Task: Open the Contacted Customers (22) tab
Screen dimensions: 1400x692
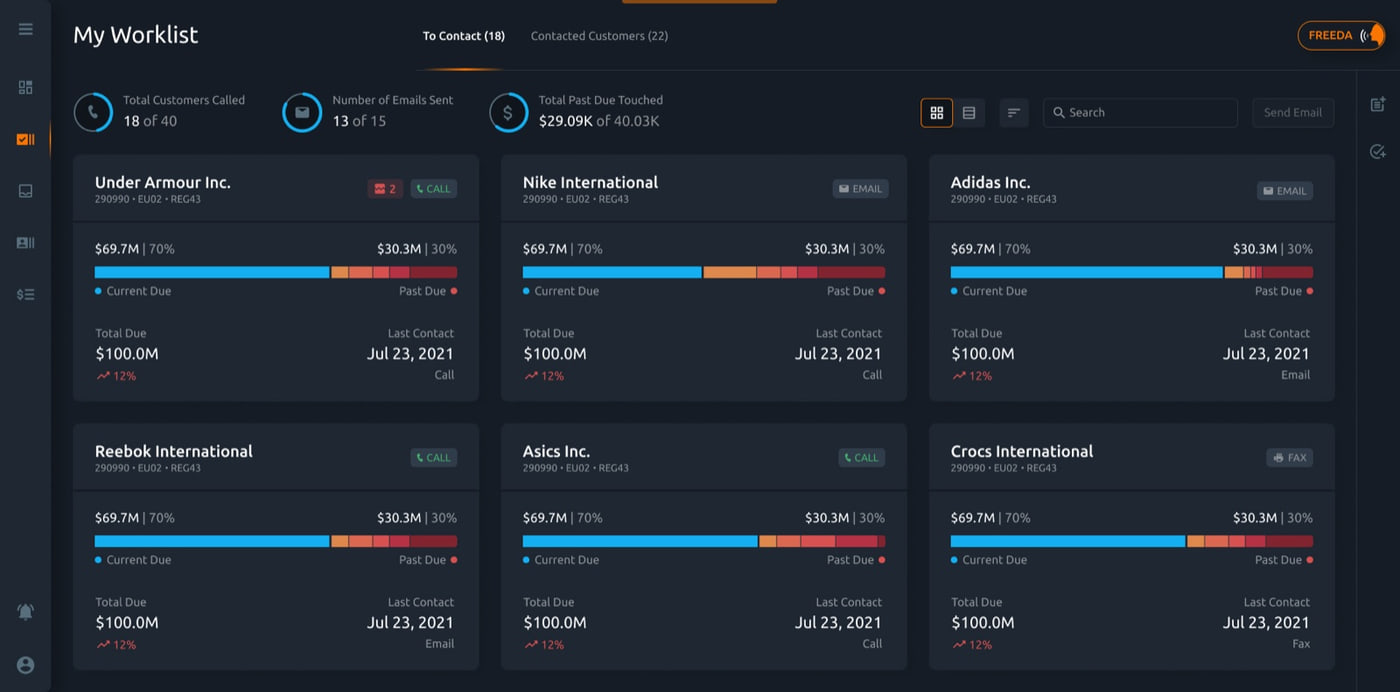Action: coord(599,36)
